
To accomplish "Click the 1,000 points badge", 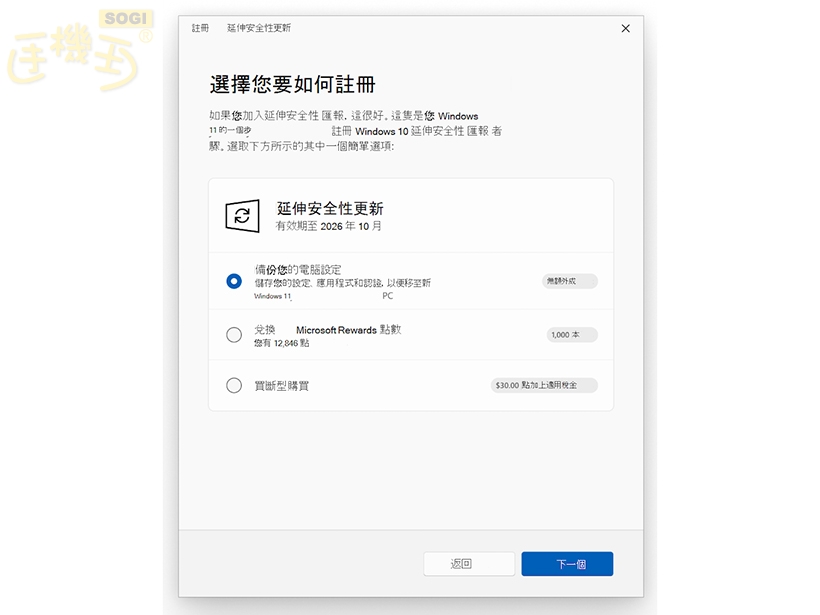I will pos(572,335).
